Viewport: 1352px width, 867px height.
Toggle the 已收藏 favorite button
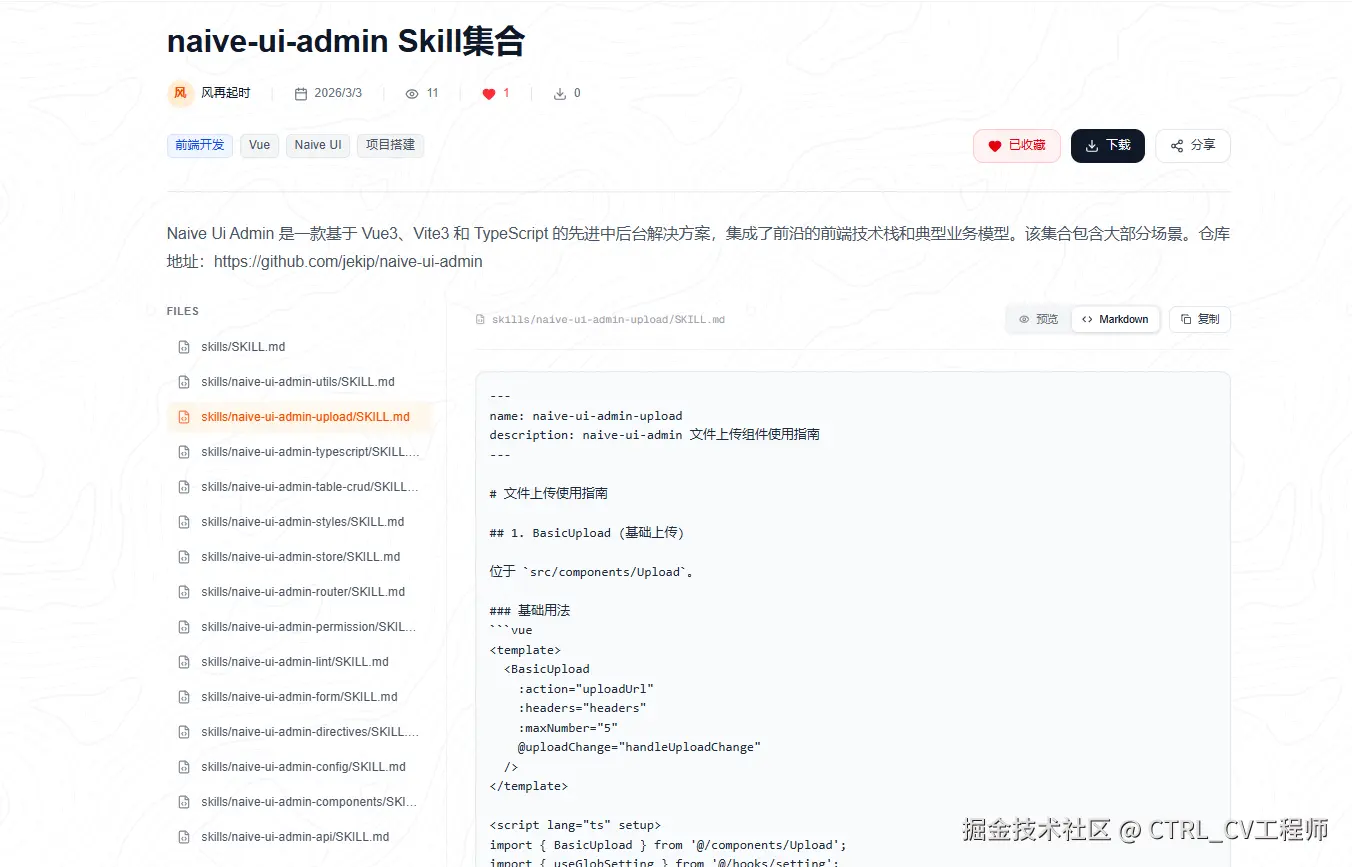pyautogui.click(x=1016, y=146)
